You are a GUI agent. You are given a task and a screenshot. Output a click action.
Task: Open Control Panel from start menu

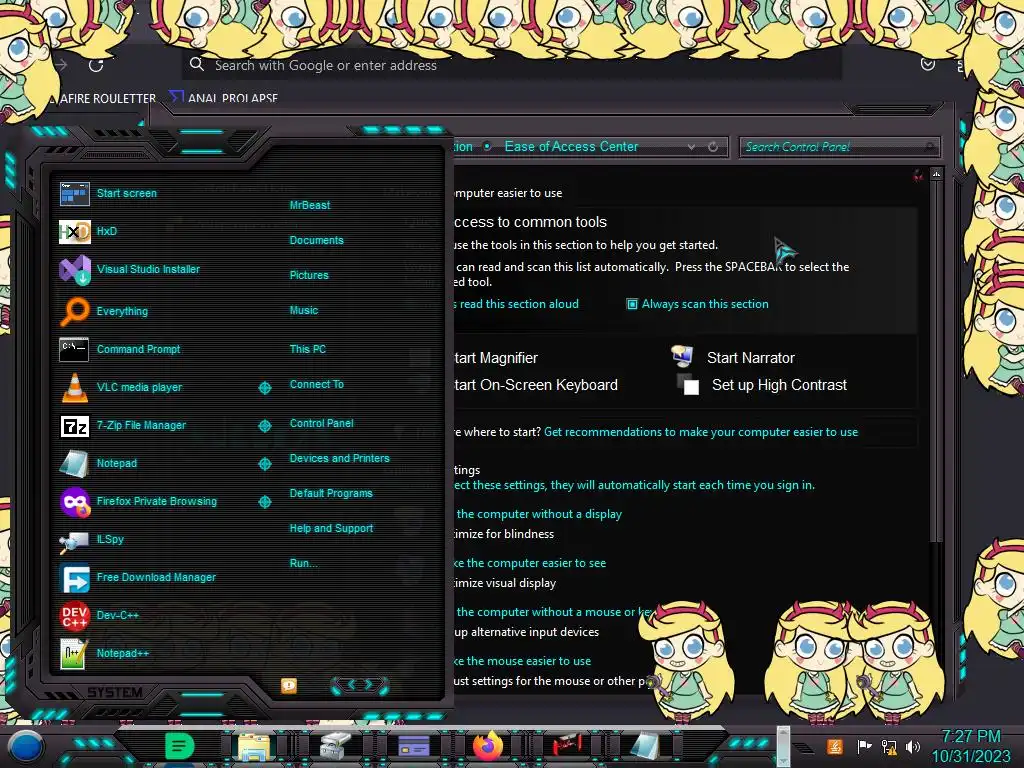click(321, 423)
